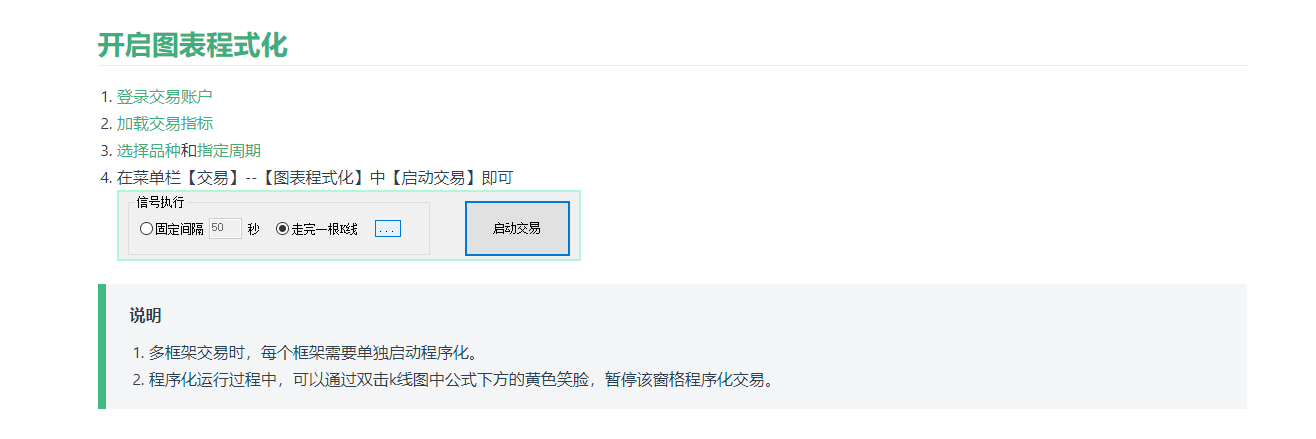Click the 说明 note title
Image resolution: width=1316 pixels, height=439 pixels.
click(x=145, y=316)
